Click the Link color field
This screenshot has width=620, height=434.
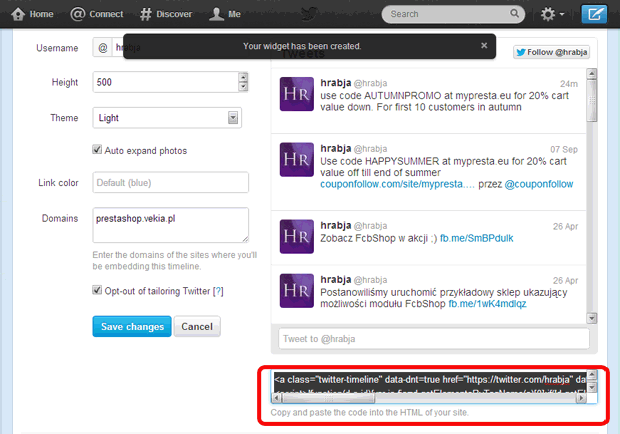[x=170, y=182]
